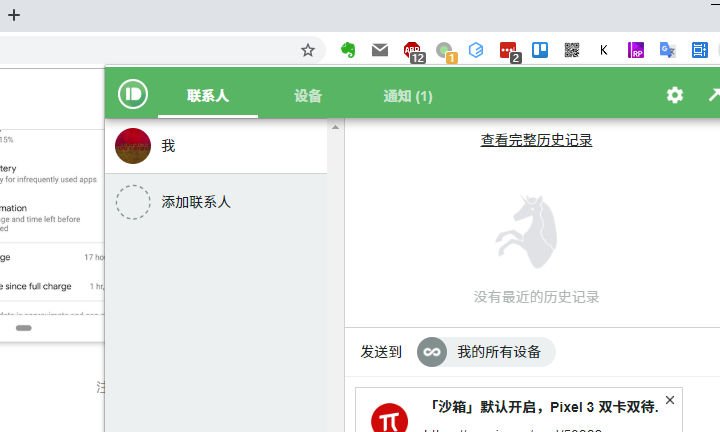Image resolution: width=720 pixels, height=432 pixels.
Task: Click the 发送到 label
Action: 381,352
